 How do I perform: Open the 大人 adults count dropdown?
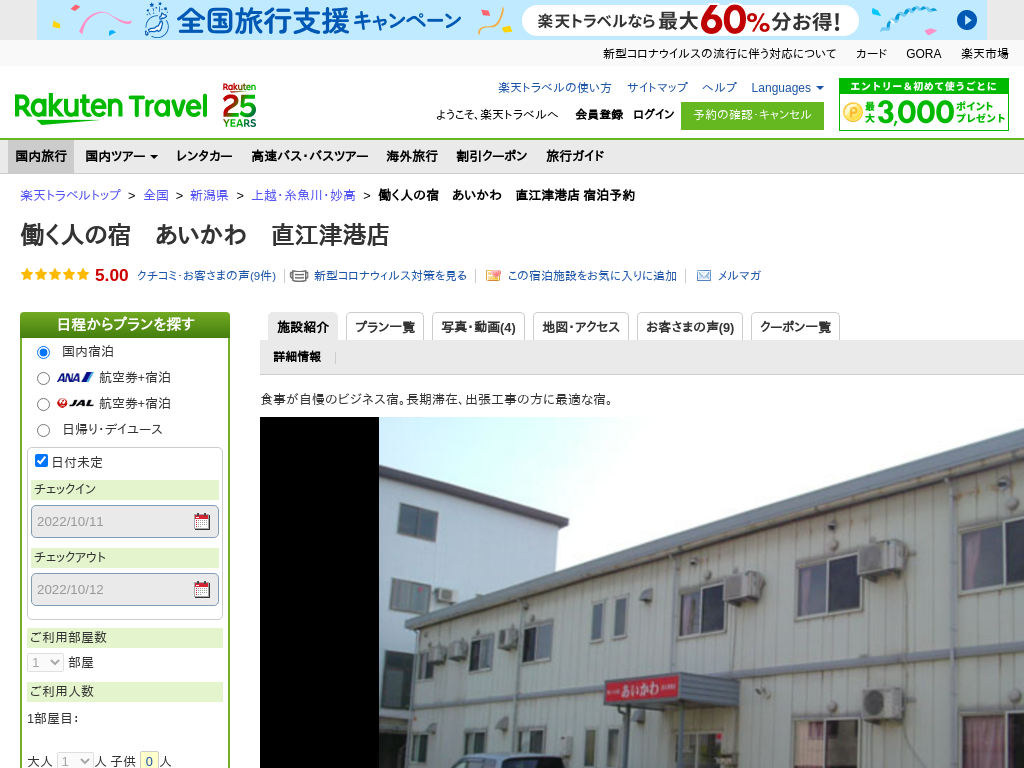pyautogui.click(x=75, y=760)
